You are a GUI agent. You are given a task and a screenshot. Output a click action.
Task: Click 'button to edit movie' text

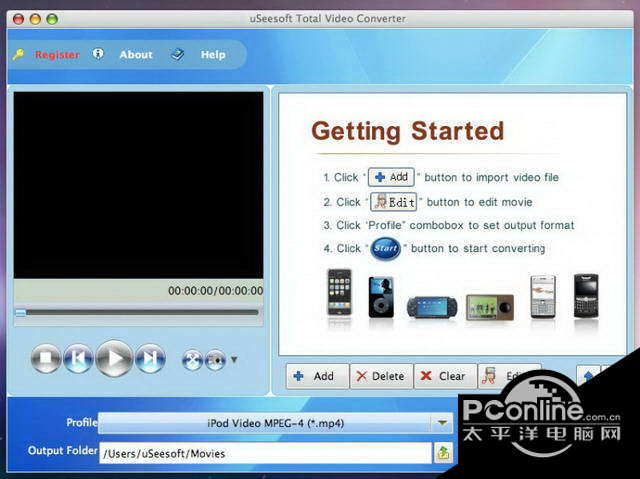(x=480, y=202)
